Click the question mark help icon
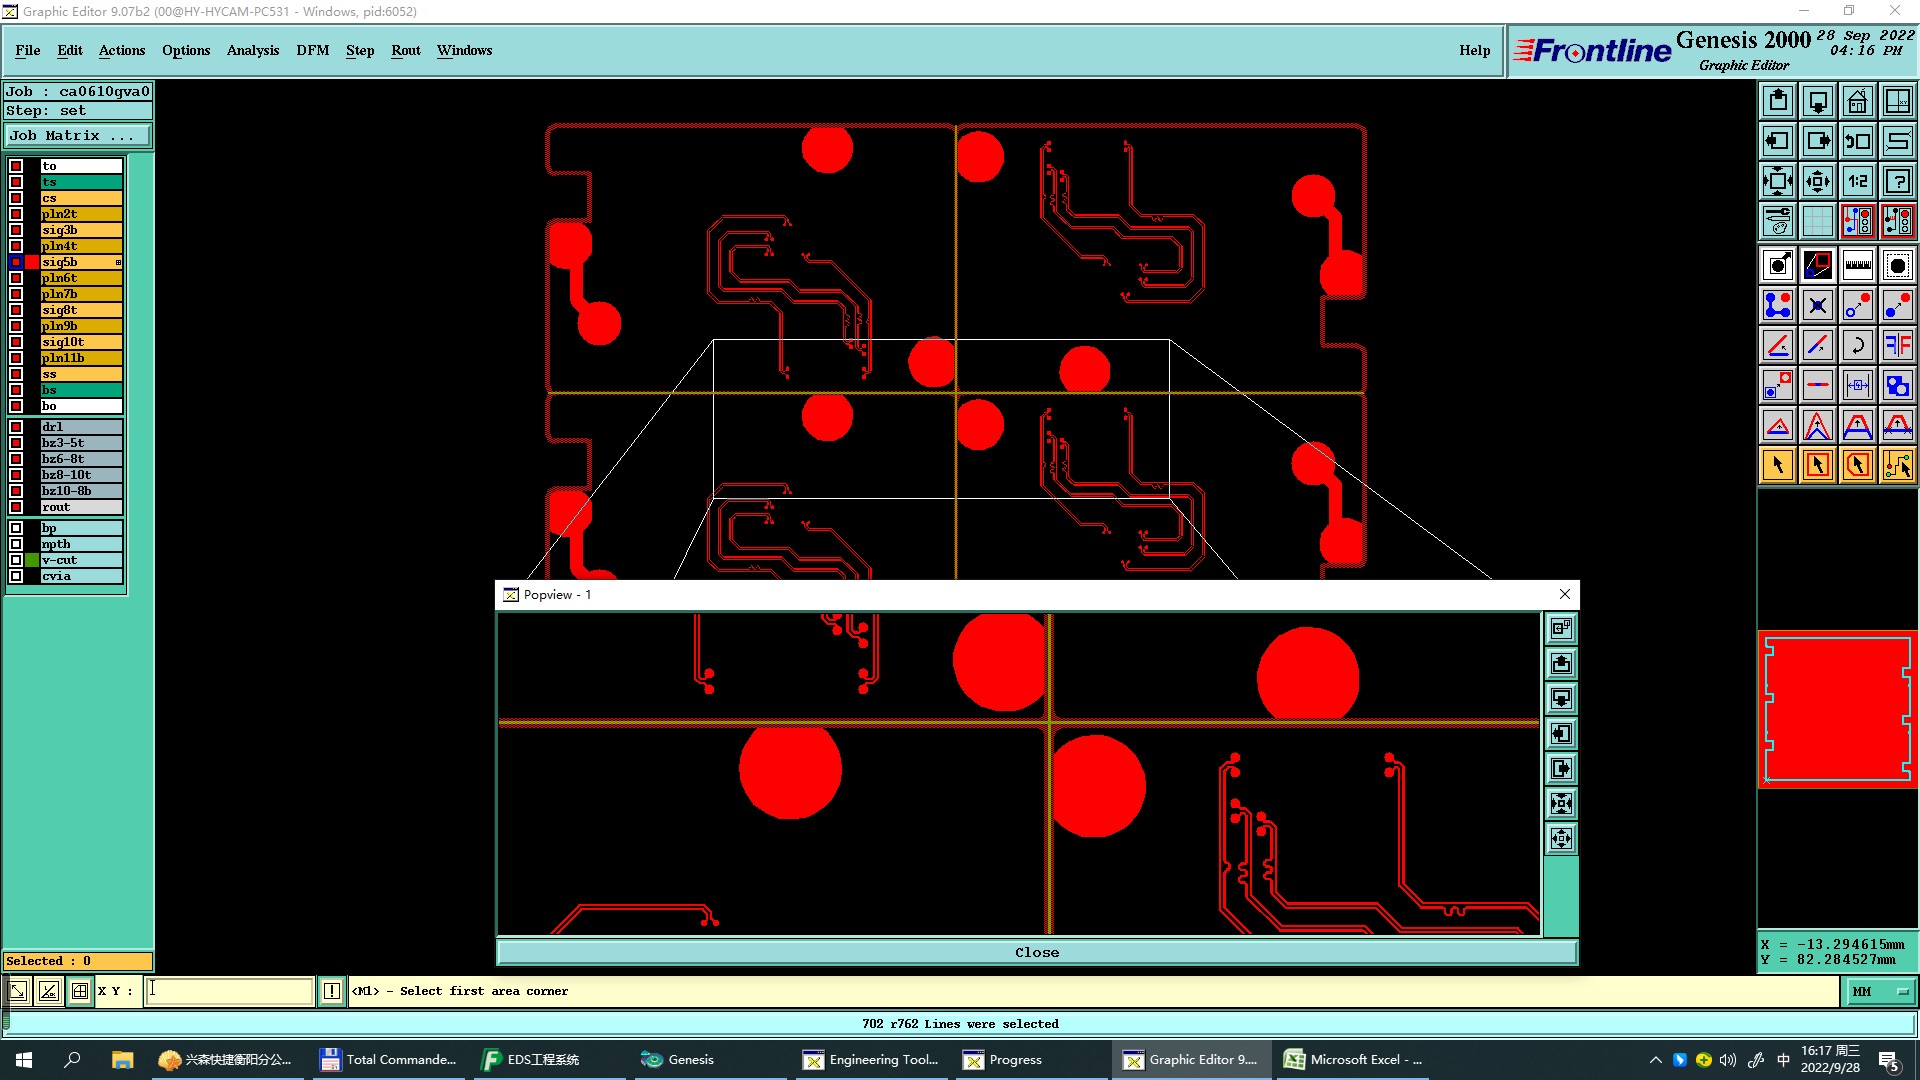The width and height of the screenshot is (1920, 1080). 1897,181
